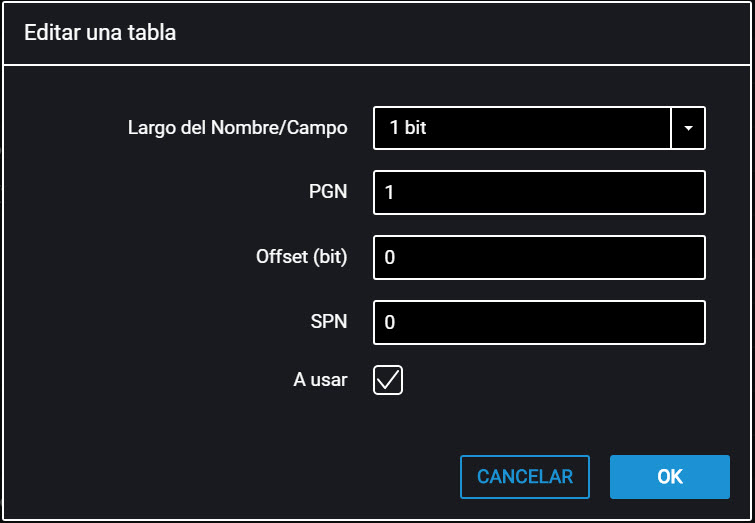
Task: Click the "Offset (bit)" label text
Action: coord(302,257)
